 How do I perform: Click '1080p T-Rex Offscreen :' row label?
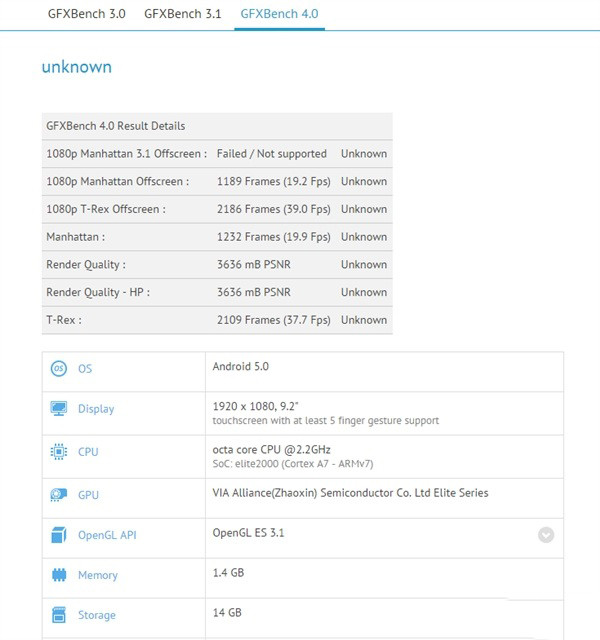coord(106,209)
